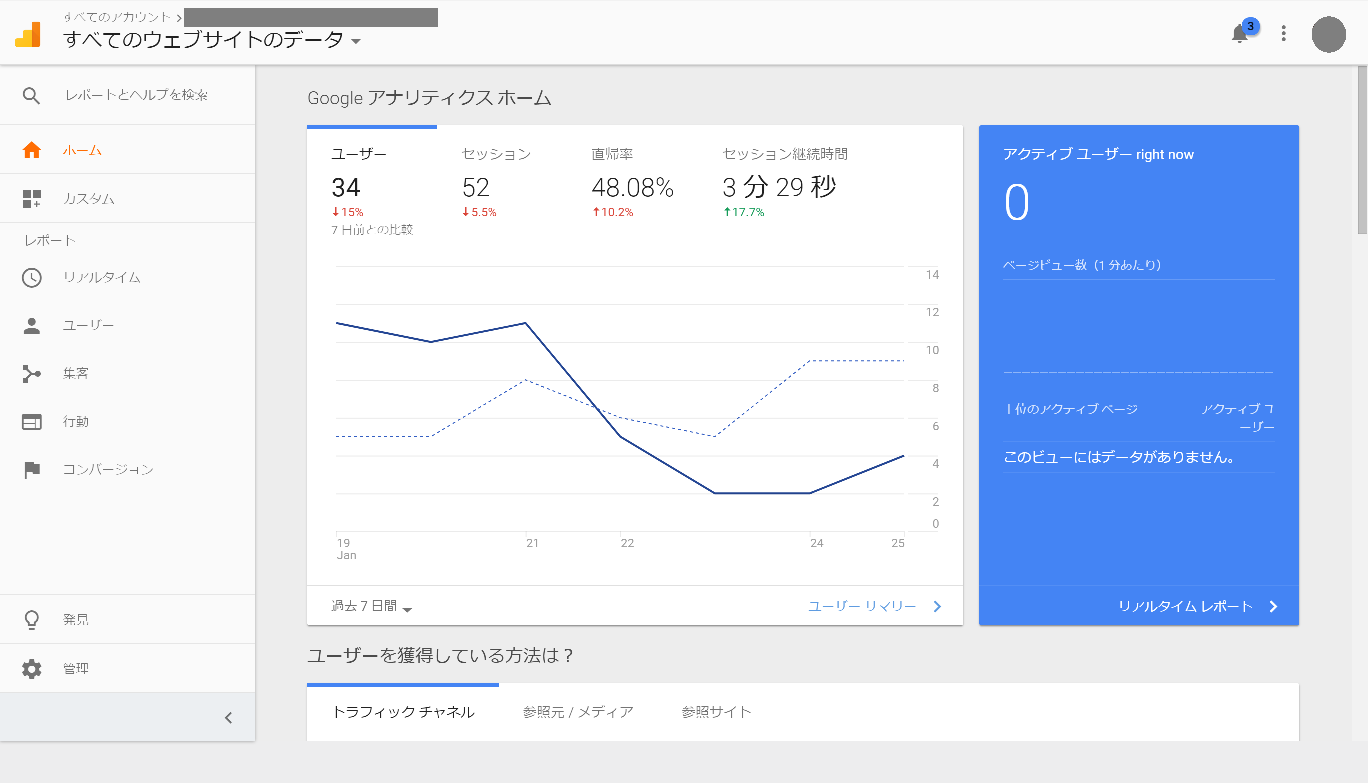The image size is (1368, 783).
Task: Open コンバージョン reports in the sidebar
Action: click(128, 469)
